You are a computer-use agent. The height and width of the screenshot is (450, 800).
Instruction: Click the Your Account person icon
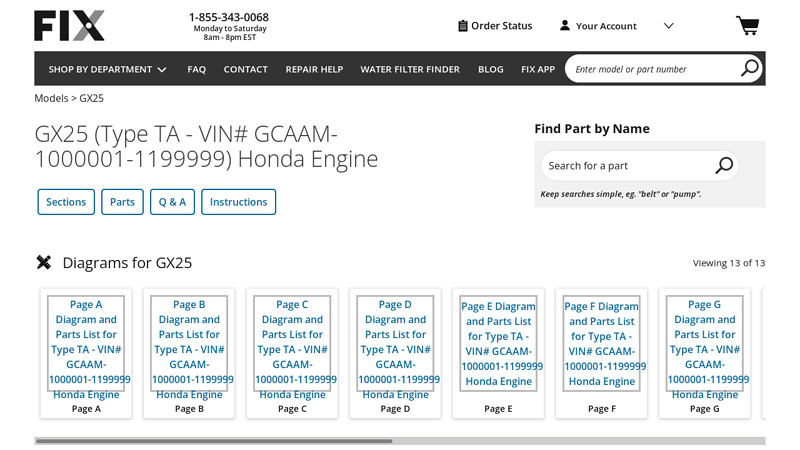pos(565,26)
